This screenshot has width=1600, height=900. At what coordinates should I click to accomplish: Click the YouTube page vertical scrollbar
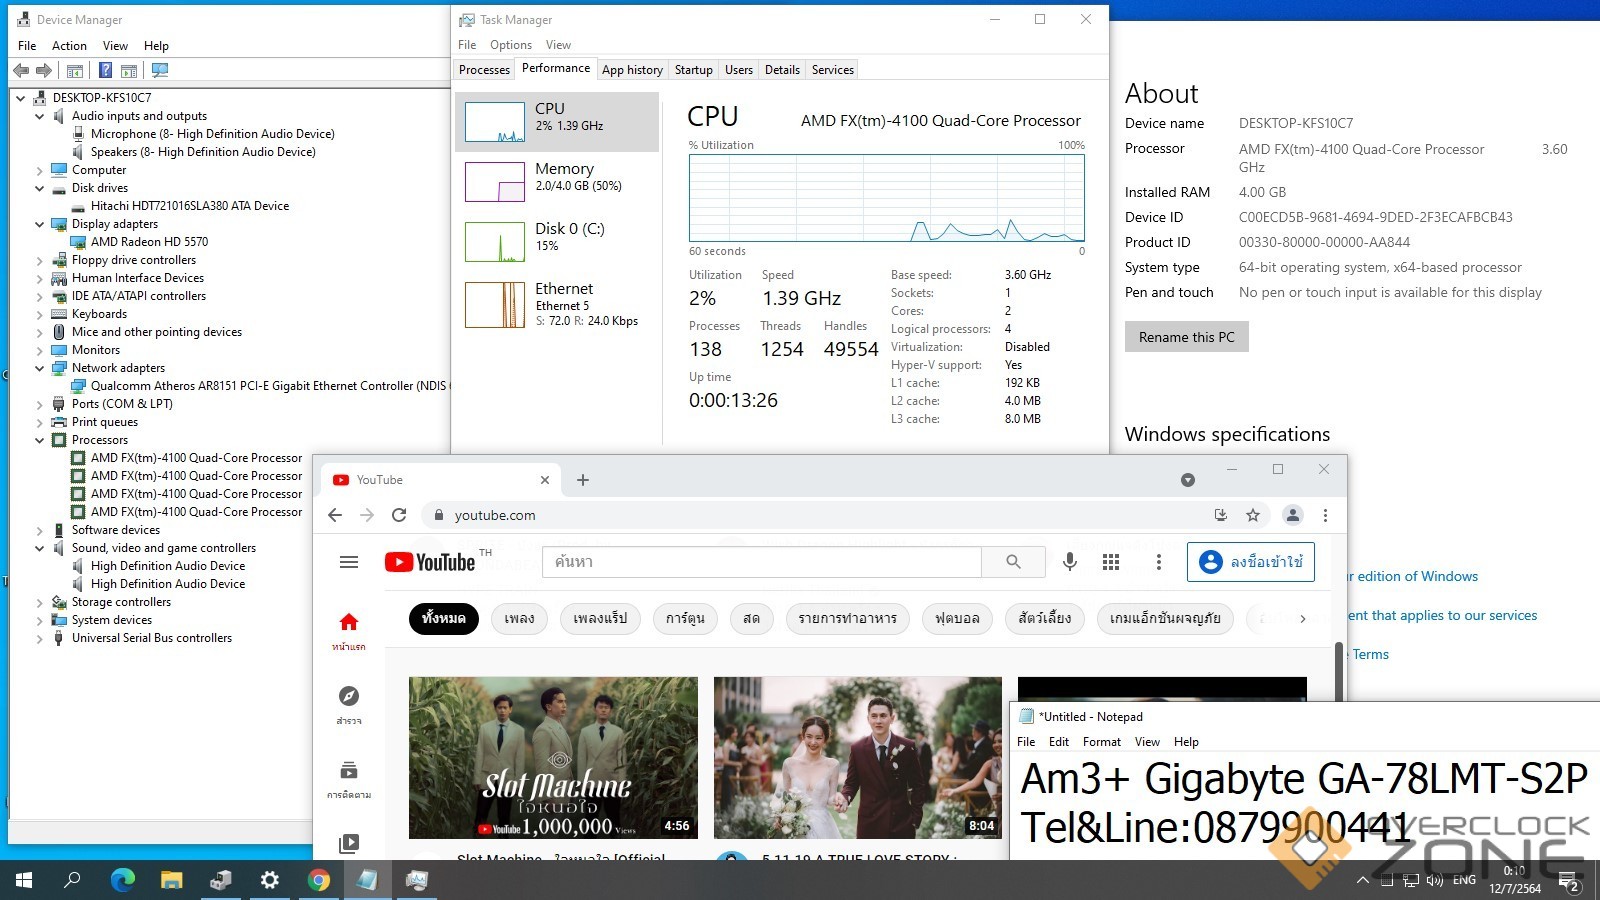pyautogui.click(x=1339, y=672)
